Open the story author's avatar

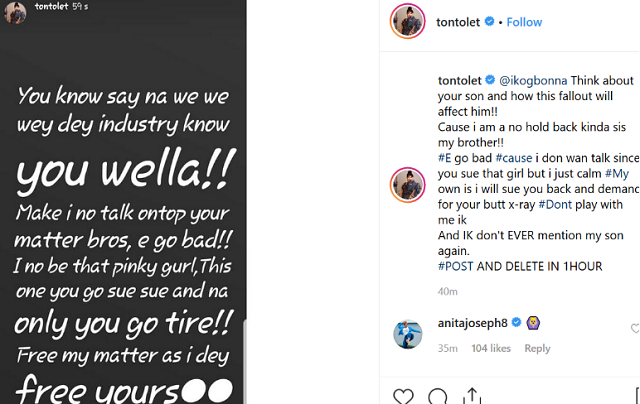[x=14, y=12]
